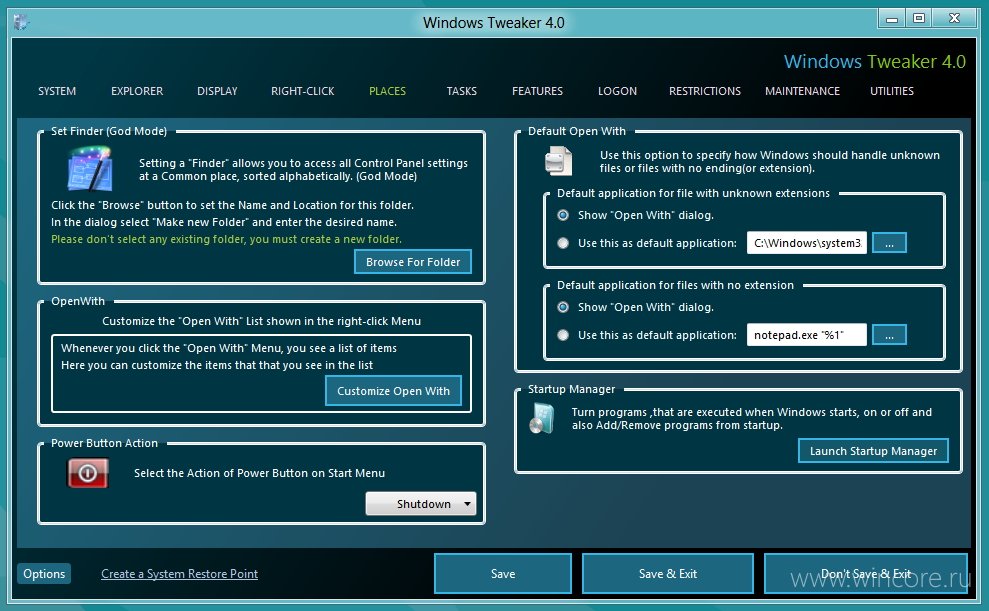Open the Options button

coord(44,574)
